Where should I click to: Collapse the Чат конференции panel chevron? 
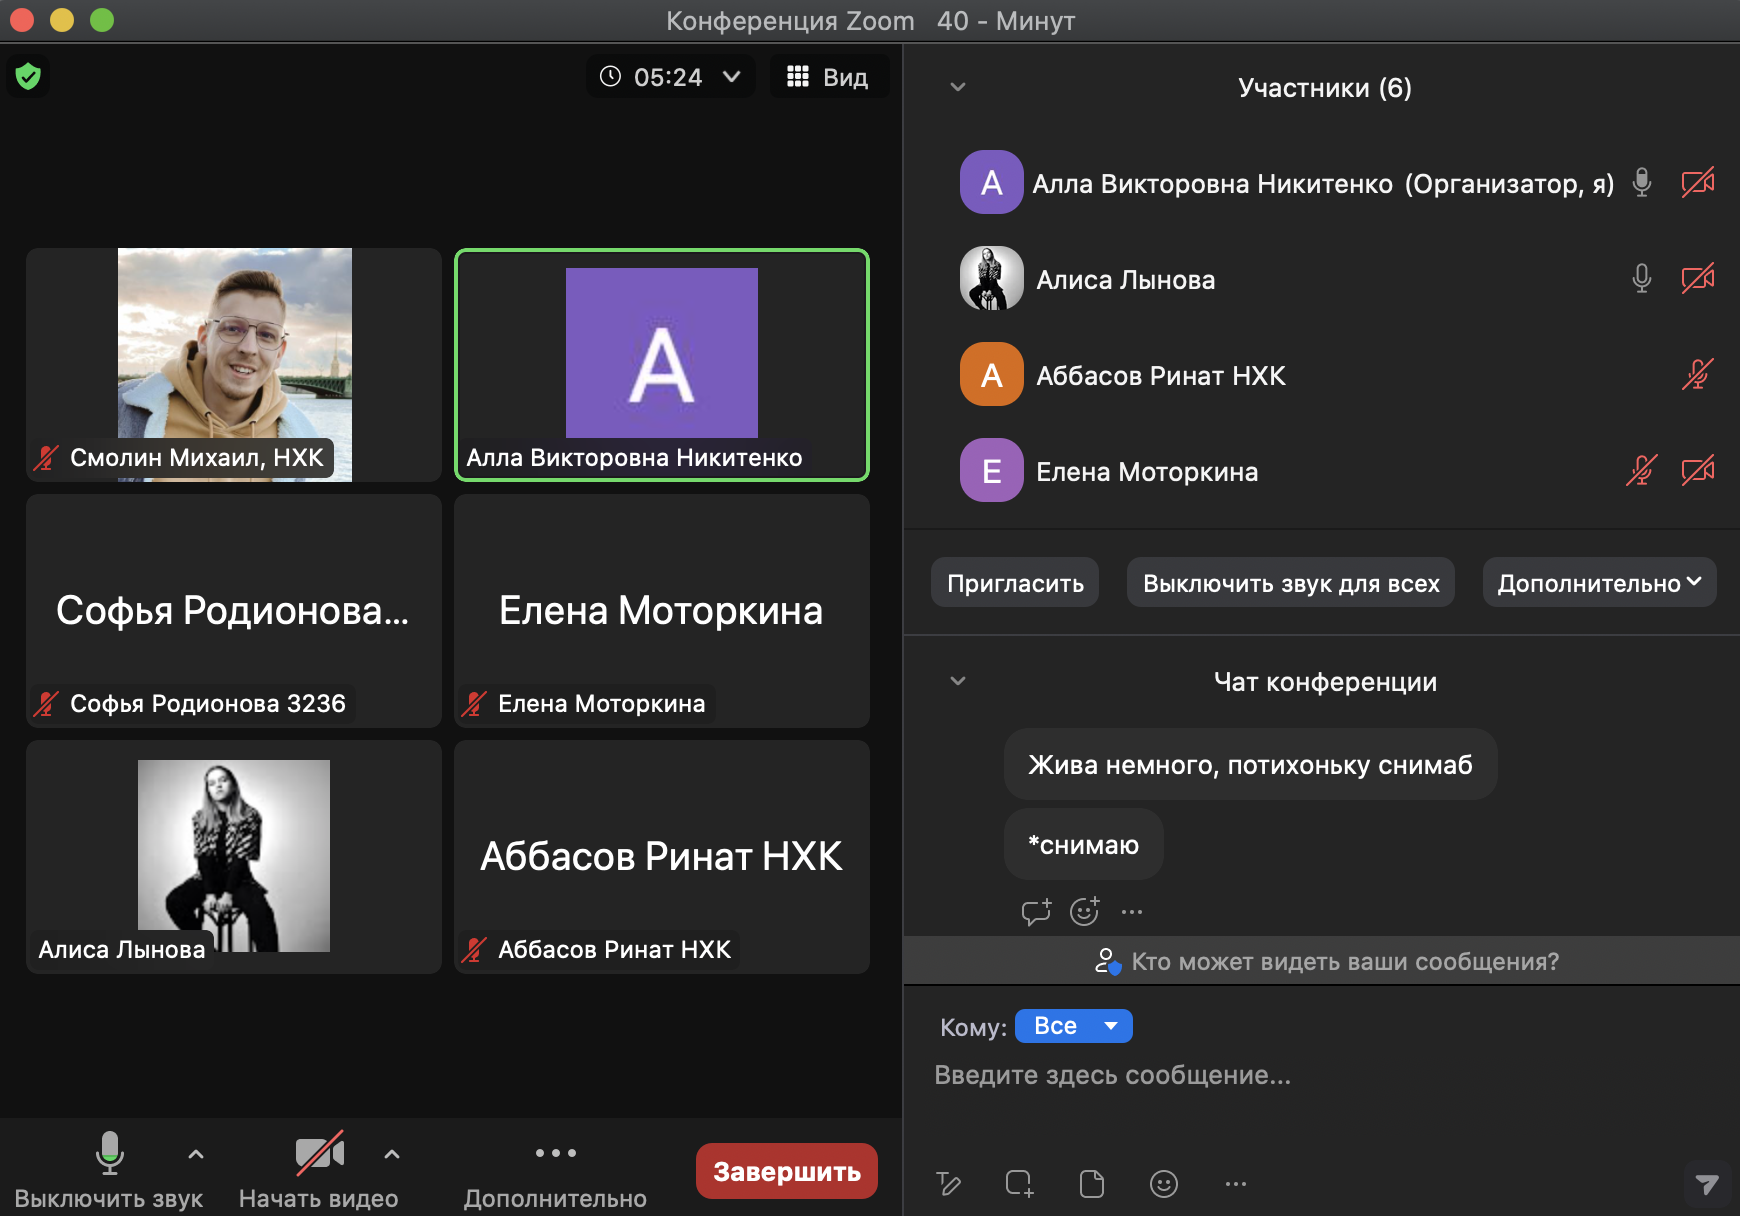pos(957,681)
